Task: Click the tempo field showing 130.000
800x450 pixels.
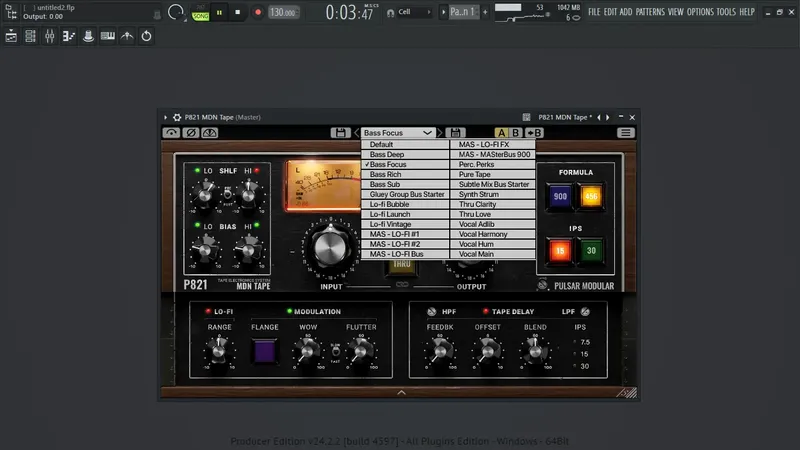Action: (283, 13)
